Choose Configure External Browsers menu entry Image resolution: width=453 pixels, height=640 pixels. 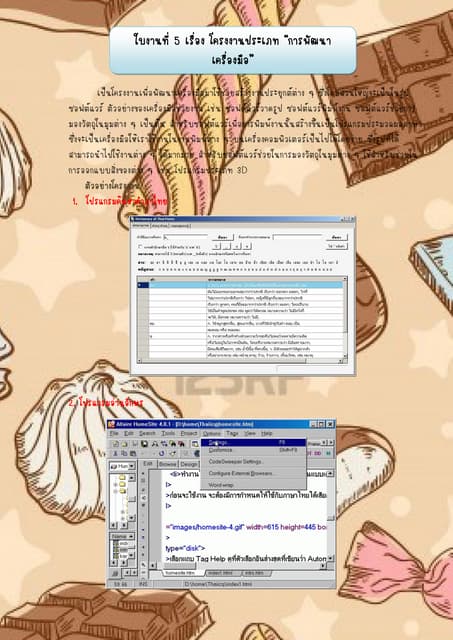pyautogui.click(x=241, y=473)
